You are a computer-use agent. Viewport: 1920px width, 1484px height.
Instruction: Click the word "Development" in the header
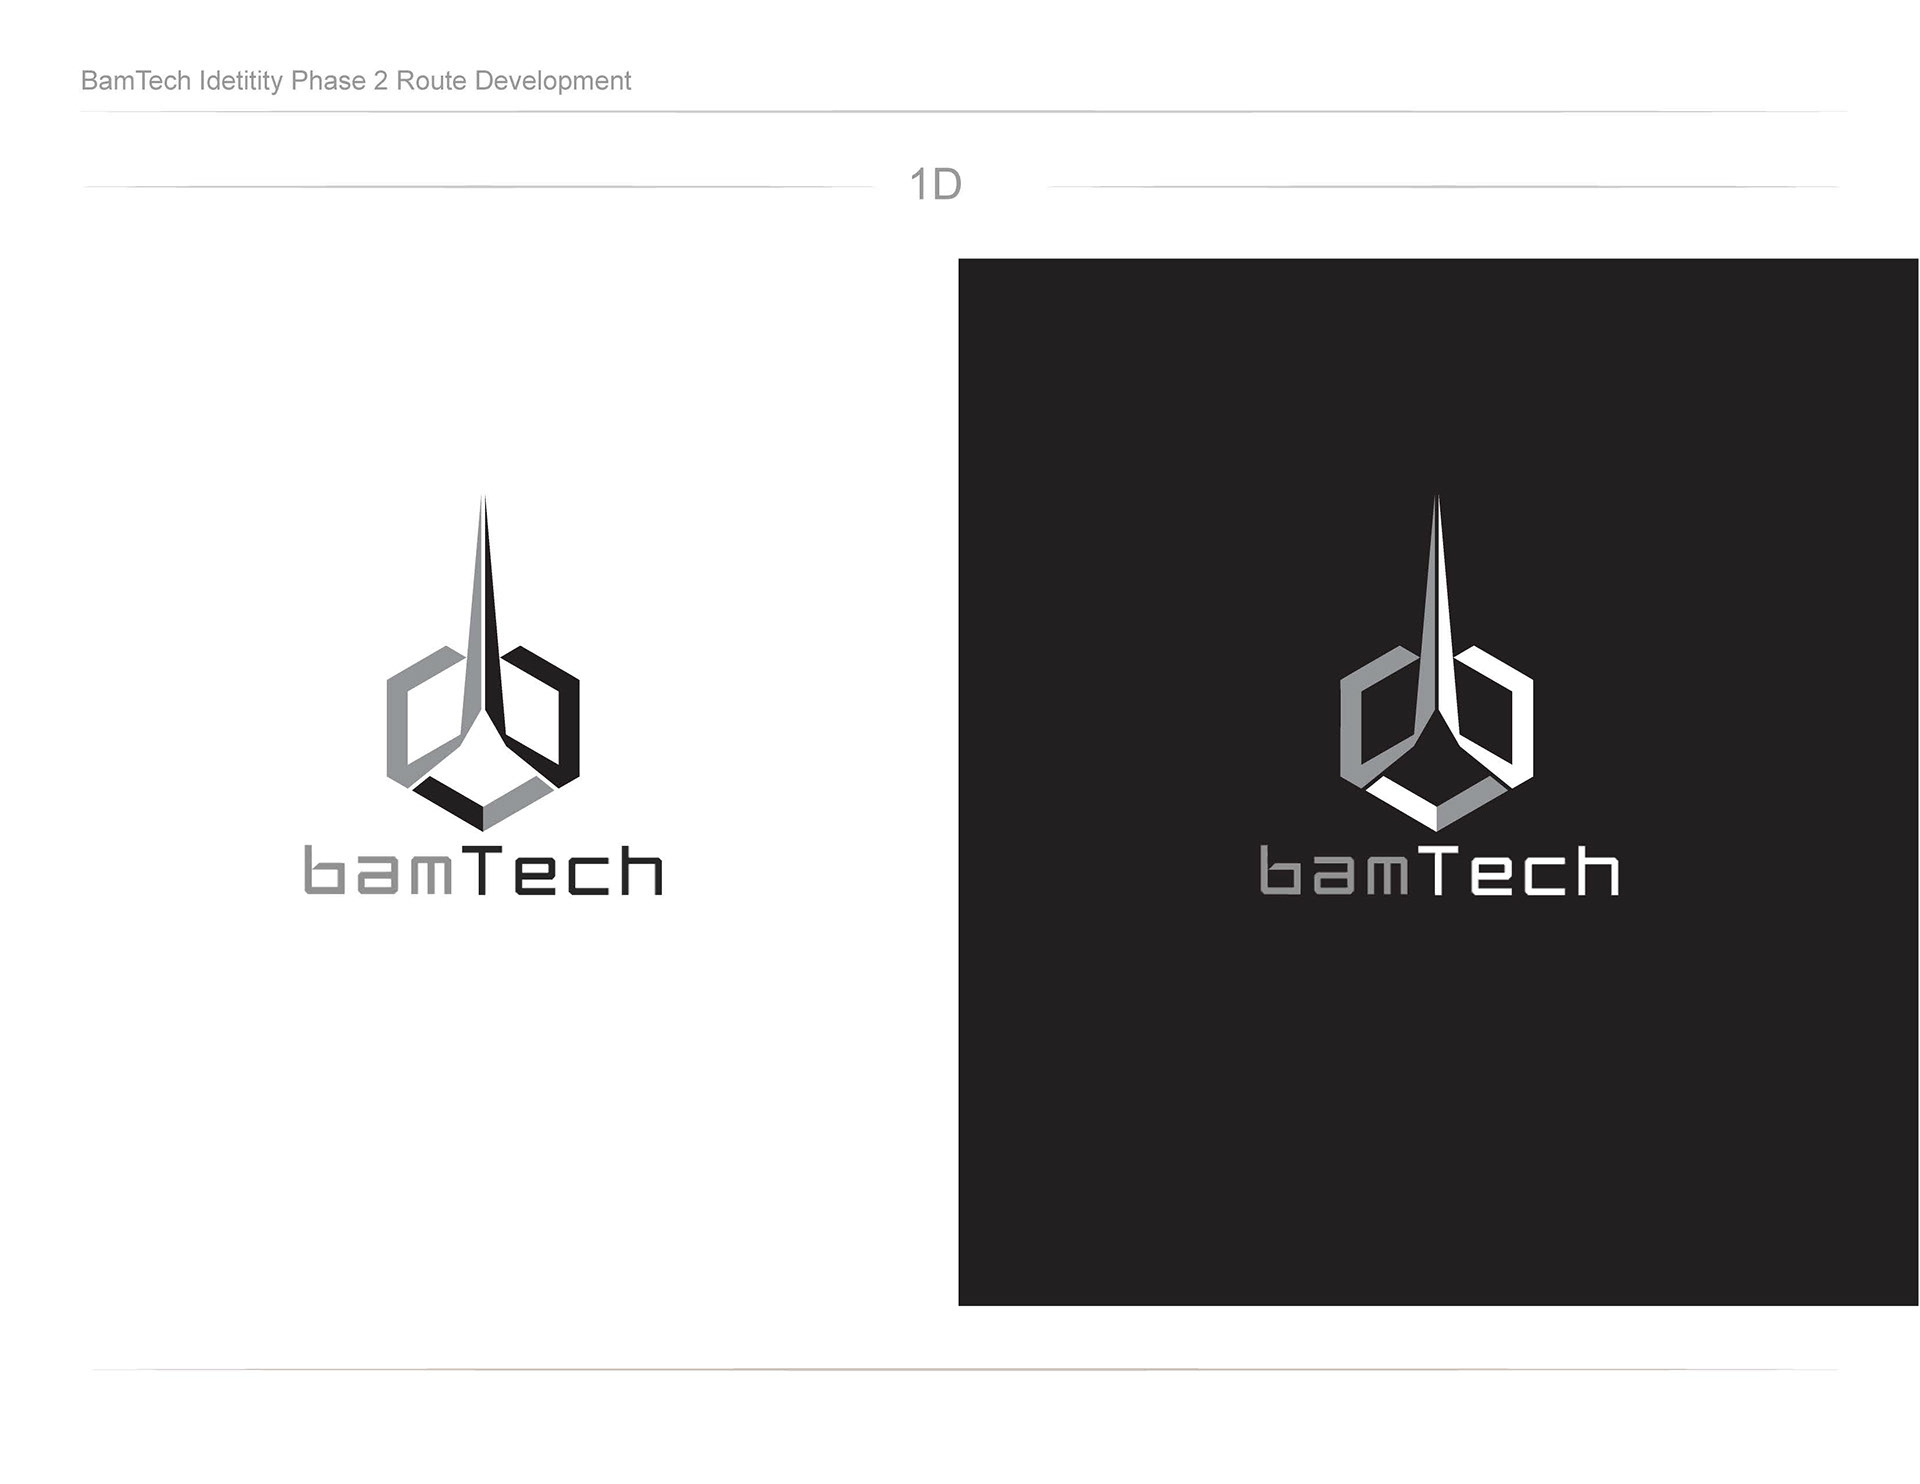[552, 81]
